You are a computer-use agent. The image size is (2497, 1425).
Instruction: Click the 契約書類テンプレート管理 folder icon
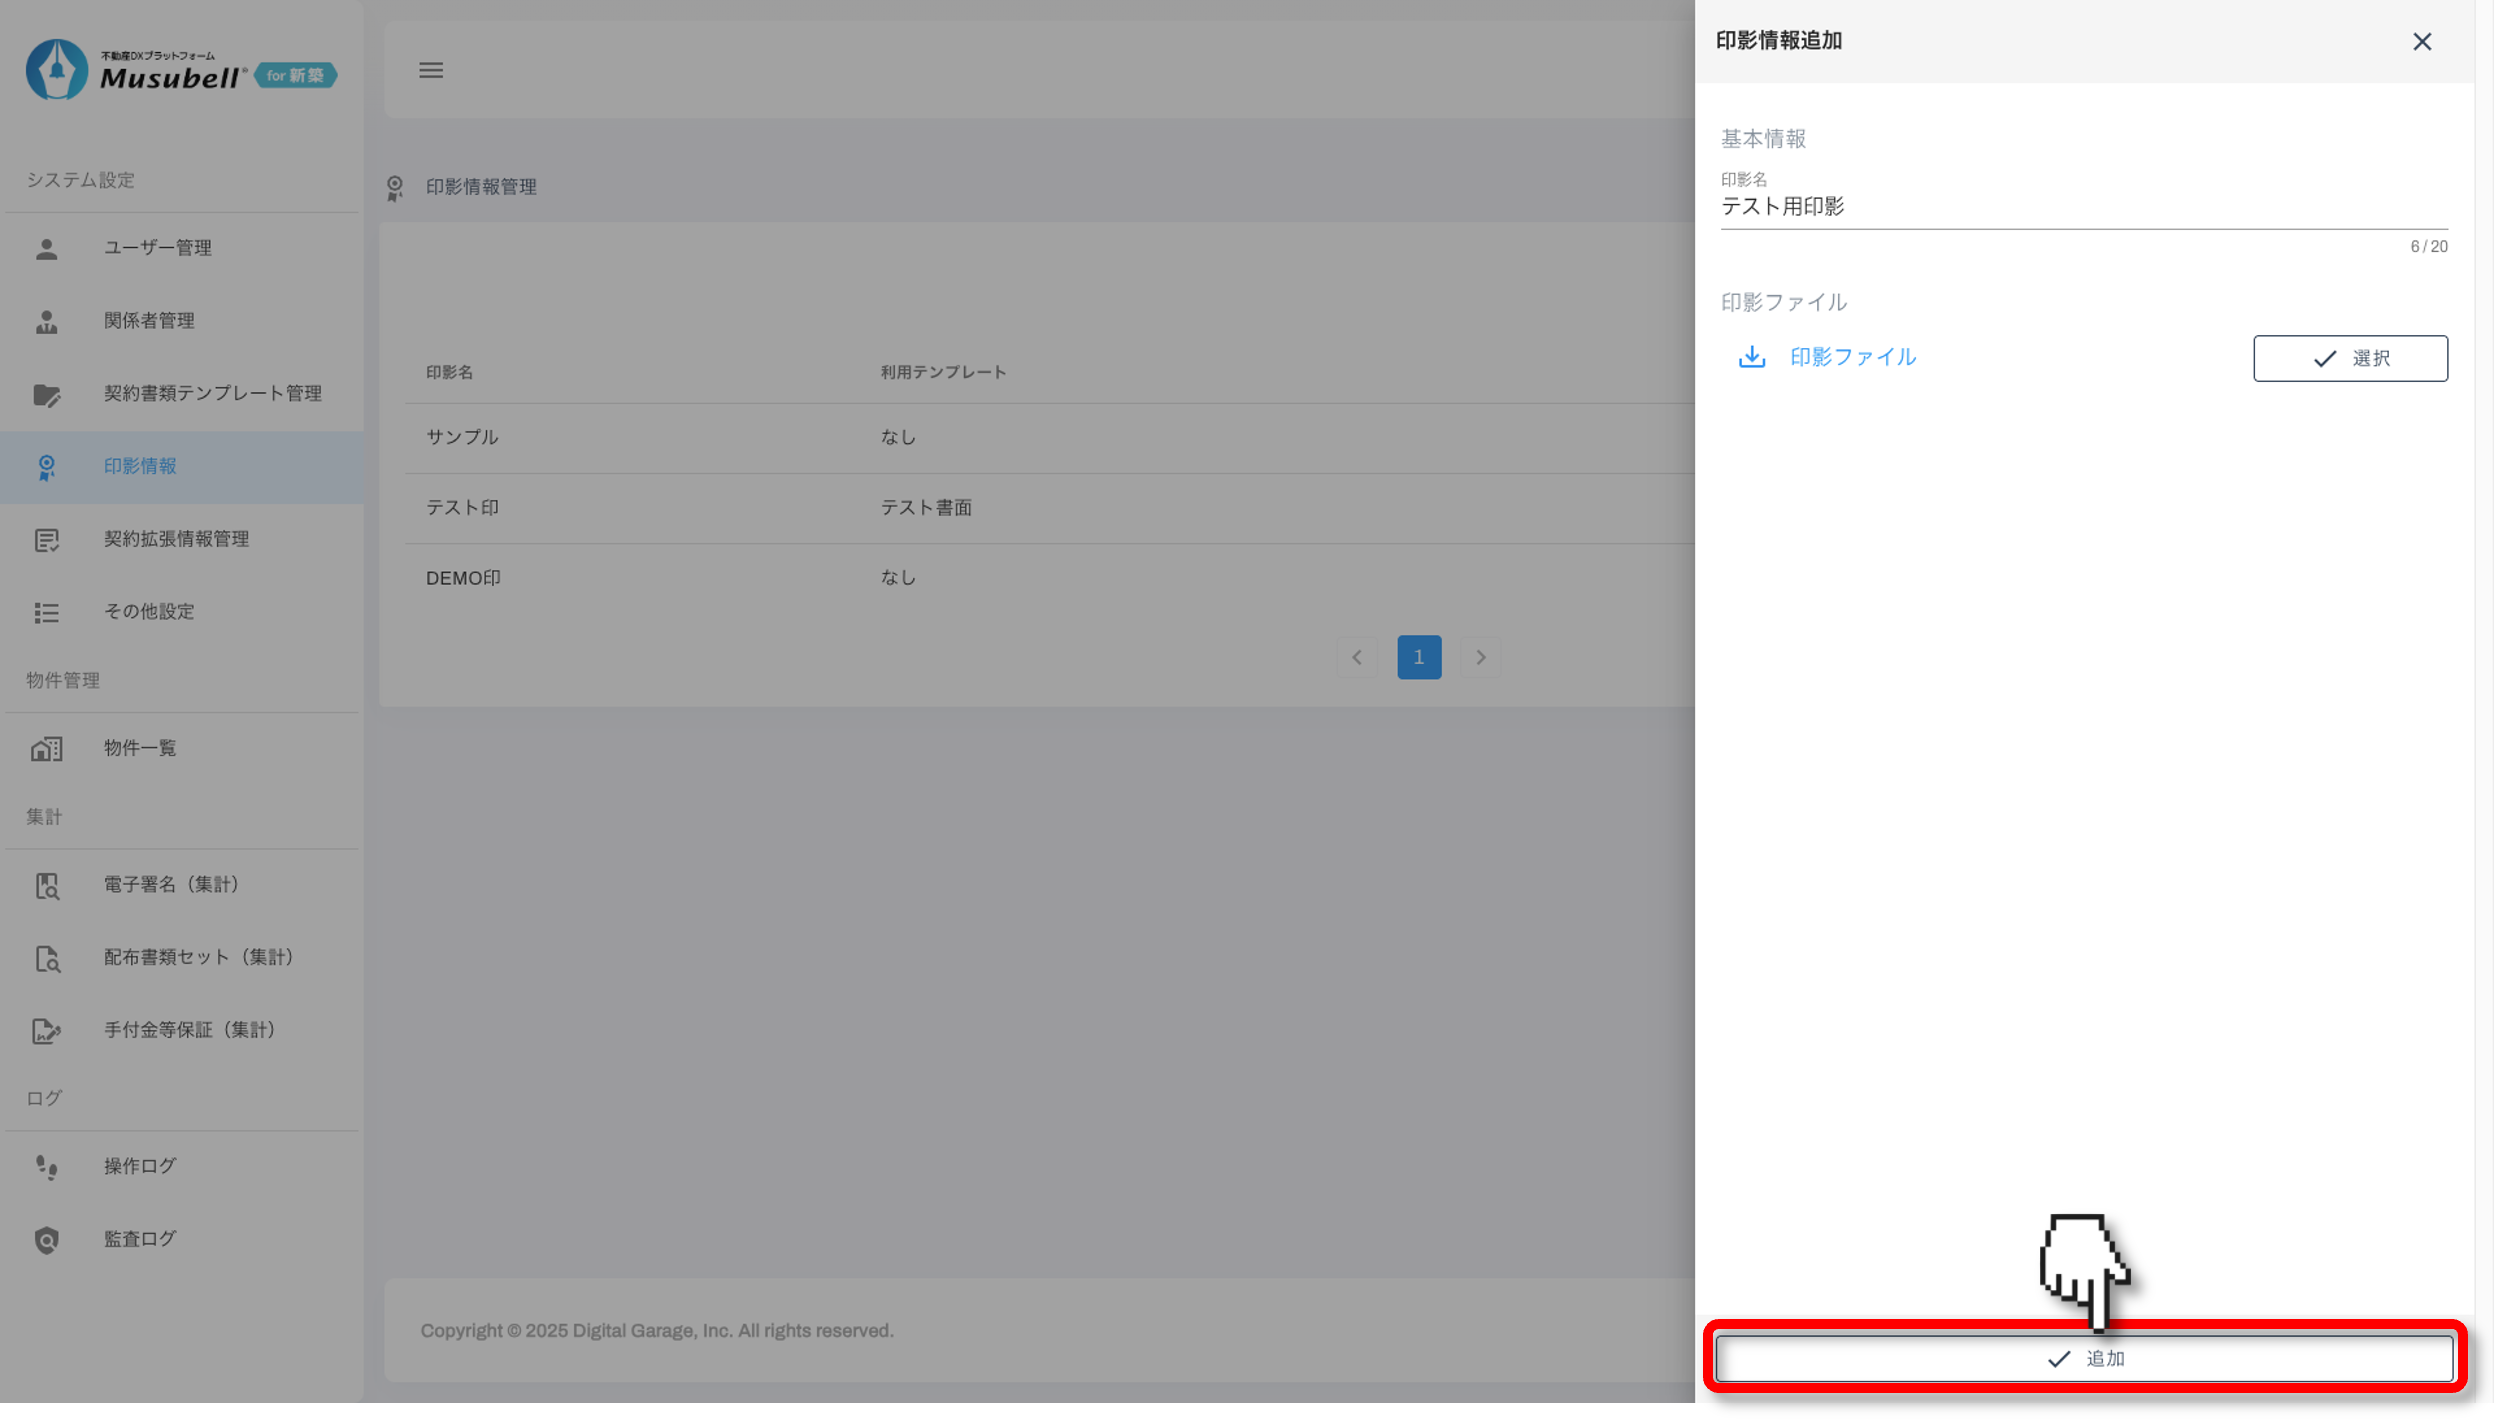click(x=47, y=394)
